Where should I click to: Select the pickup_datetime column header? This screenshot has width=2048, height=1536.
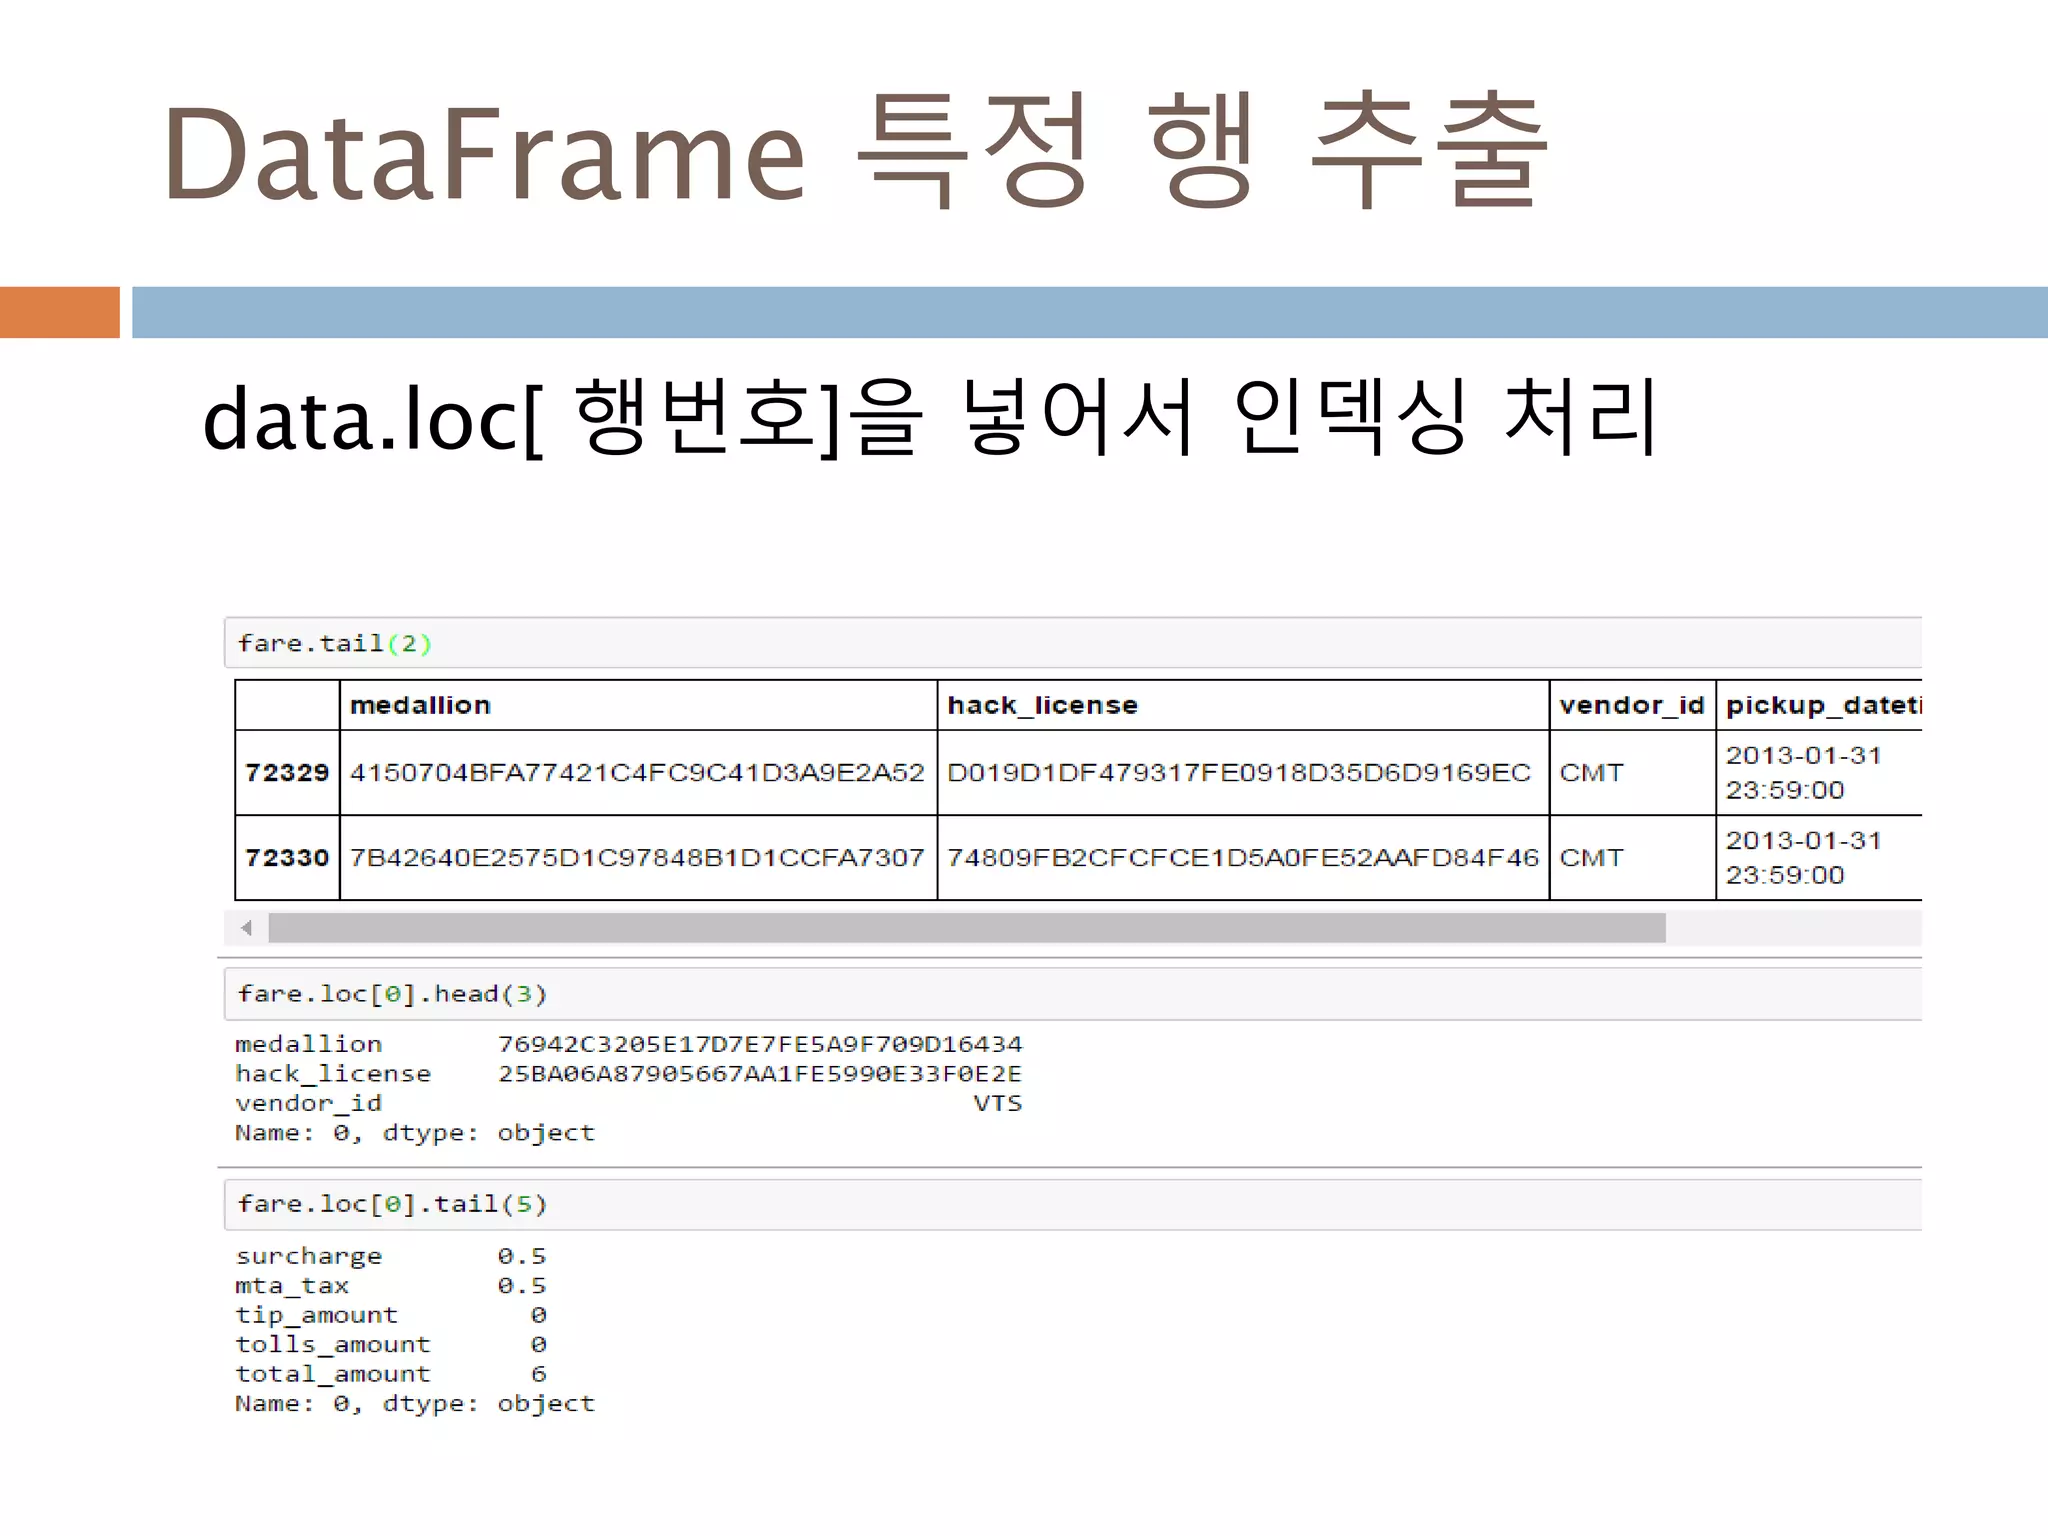pyautogui.click(x=1820, y=706)
